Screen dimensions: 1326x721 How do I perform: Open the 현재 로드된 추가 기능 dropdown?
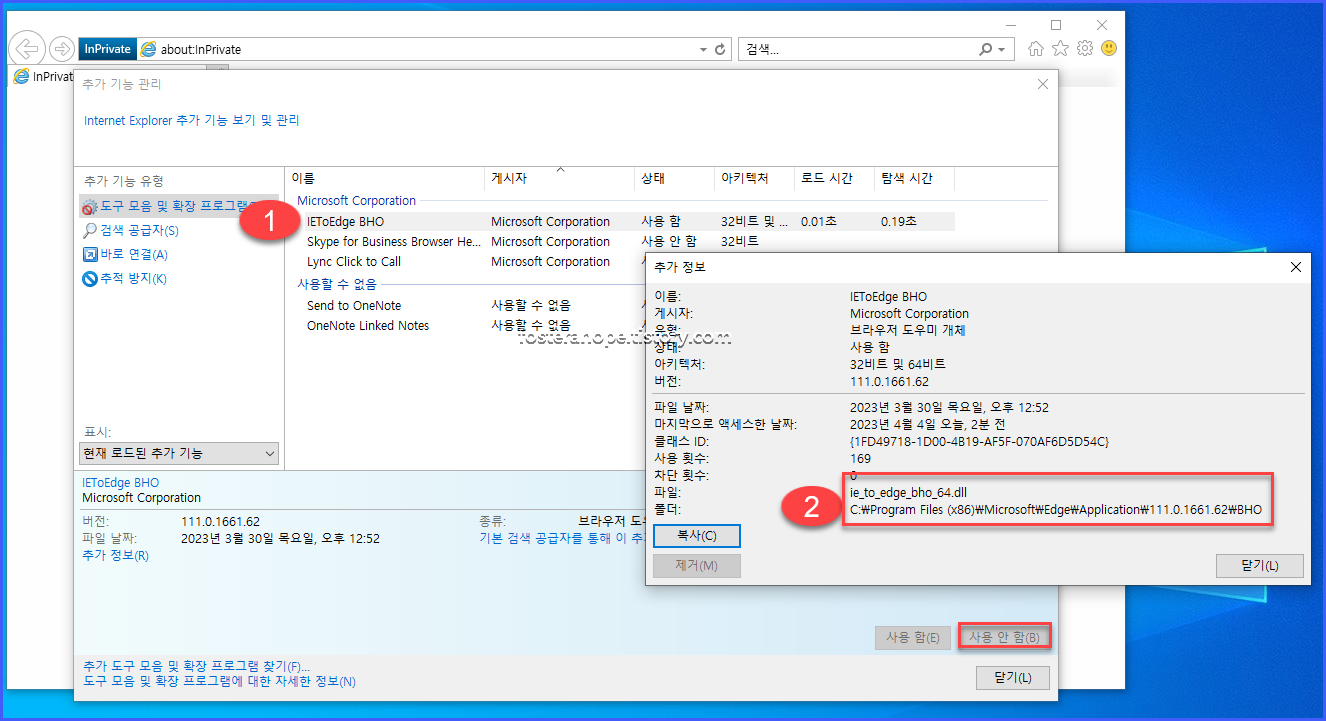click(x=180, y=453)
